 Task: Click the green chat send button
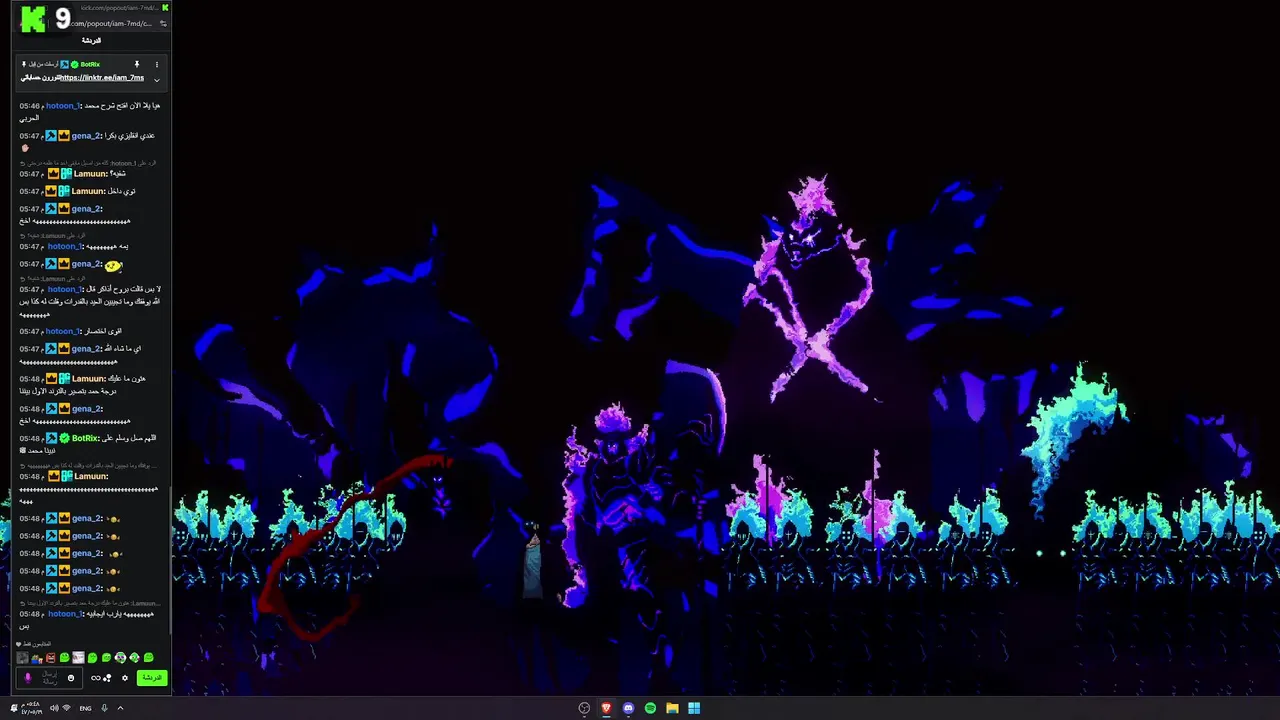pyautogui.click(x=152, y=678)
